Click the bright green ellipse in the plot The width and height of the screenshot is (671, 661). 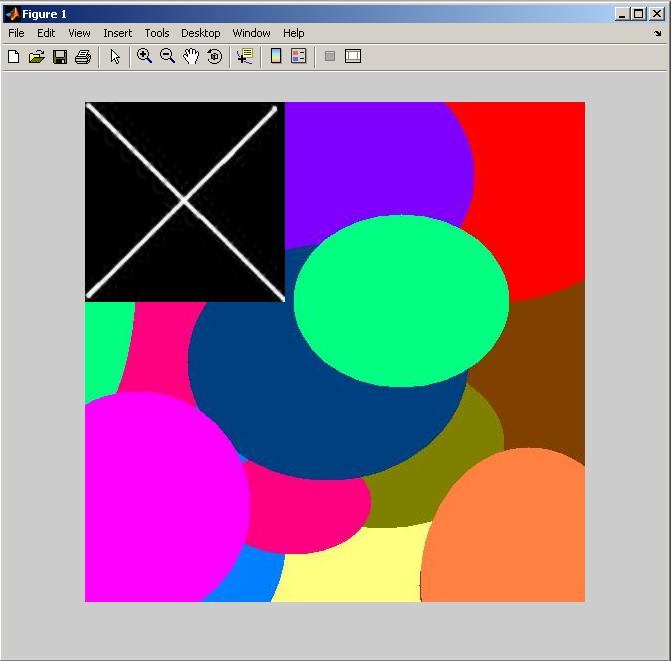point(401,300)
